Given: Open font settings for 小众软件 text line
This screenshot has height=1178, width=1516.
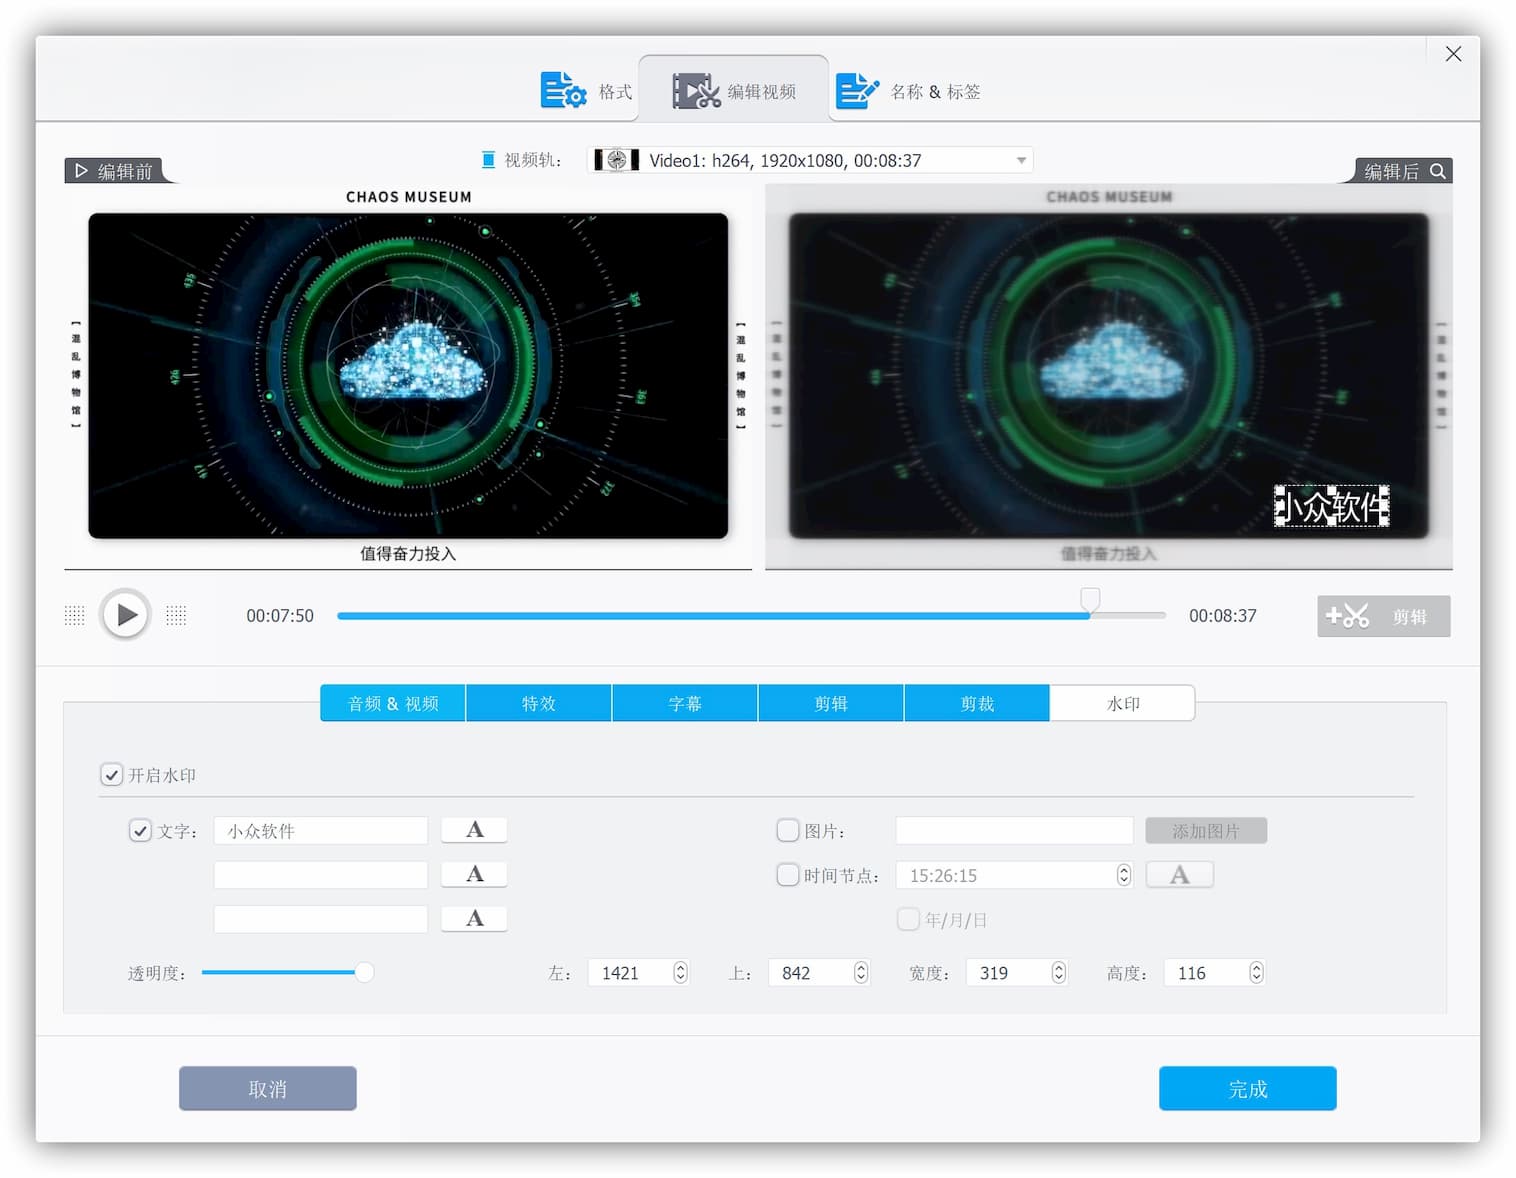Looking at the screenshot, I should [x=474, y=830].
